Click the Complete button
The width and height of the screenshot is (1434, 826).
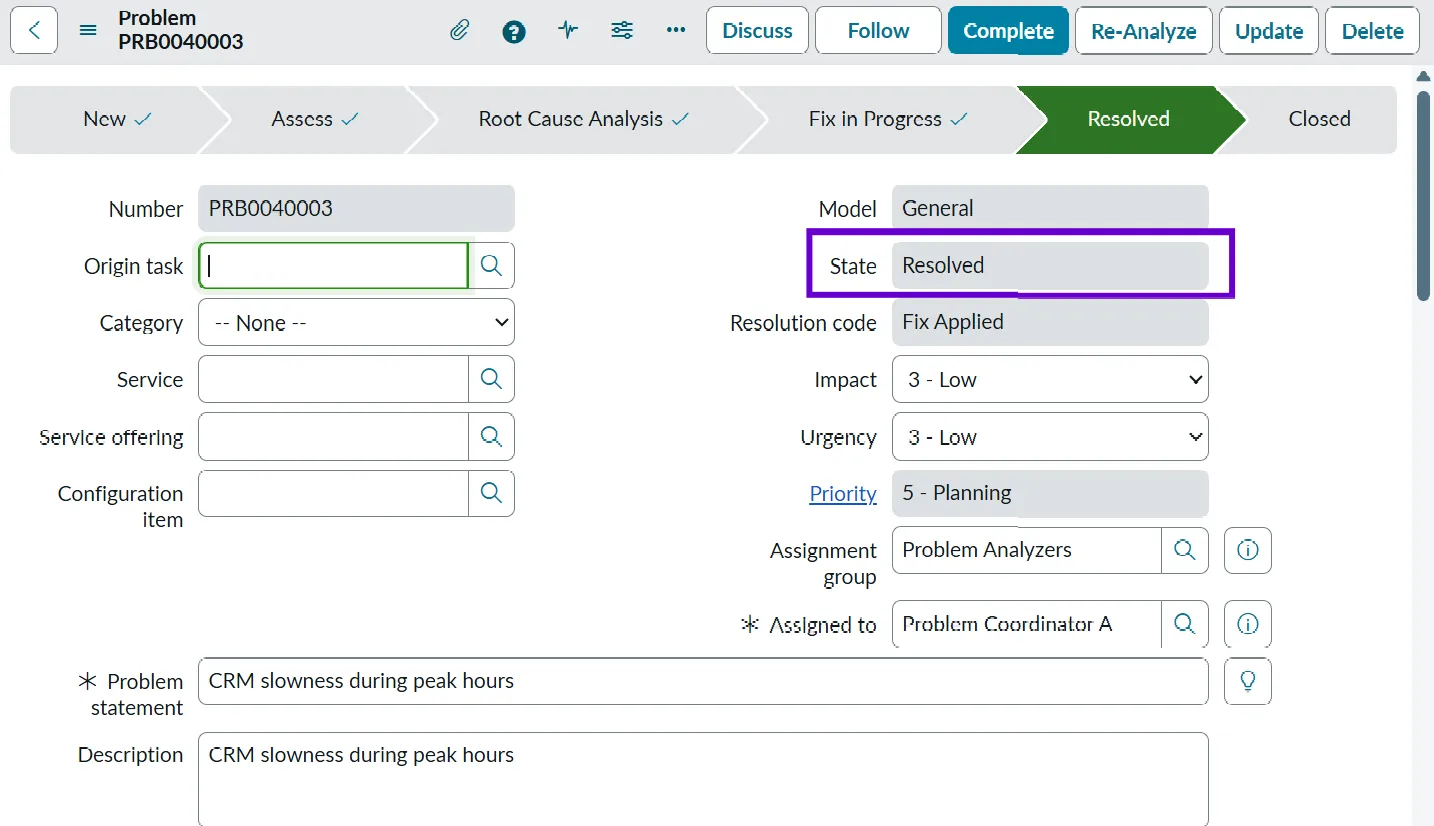click(x=1008, y=31)
